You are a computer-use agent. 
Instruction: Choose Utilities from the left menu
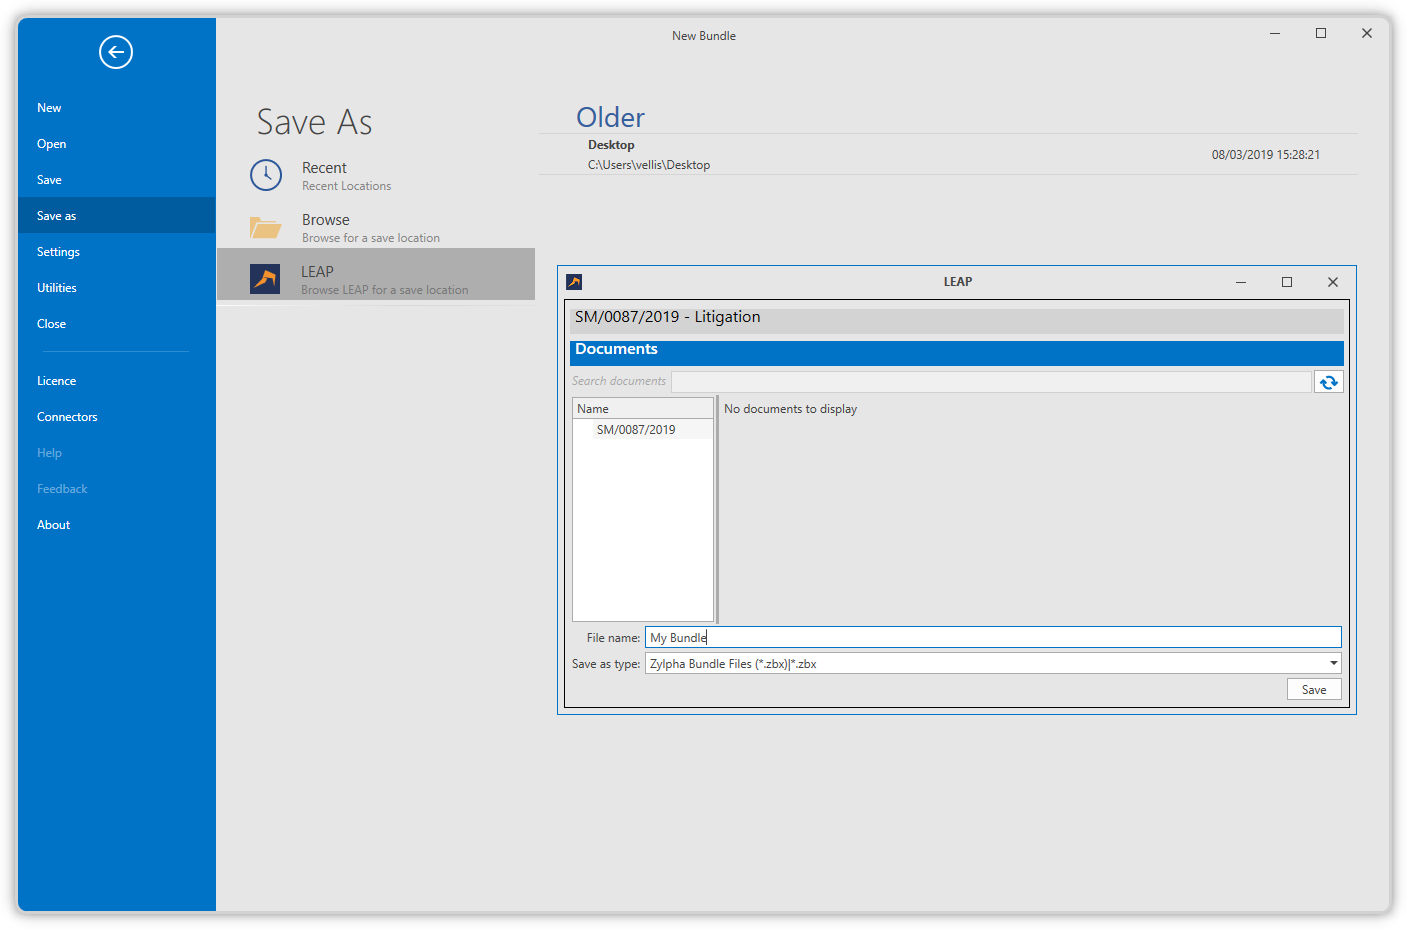(x=57, y=288)
